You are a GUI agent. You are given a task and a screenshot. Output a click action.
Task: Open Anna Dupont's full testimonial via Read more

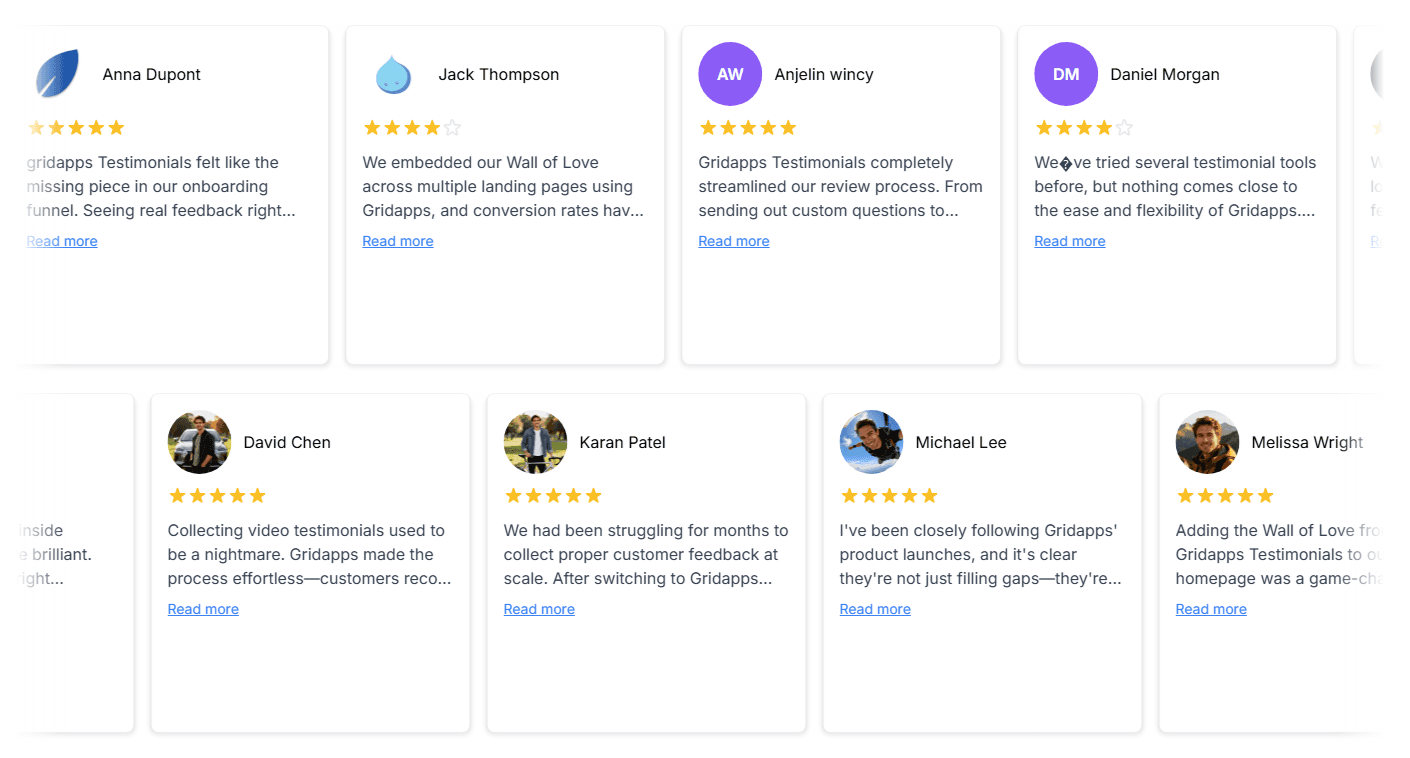[62, 240]
